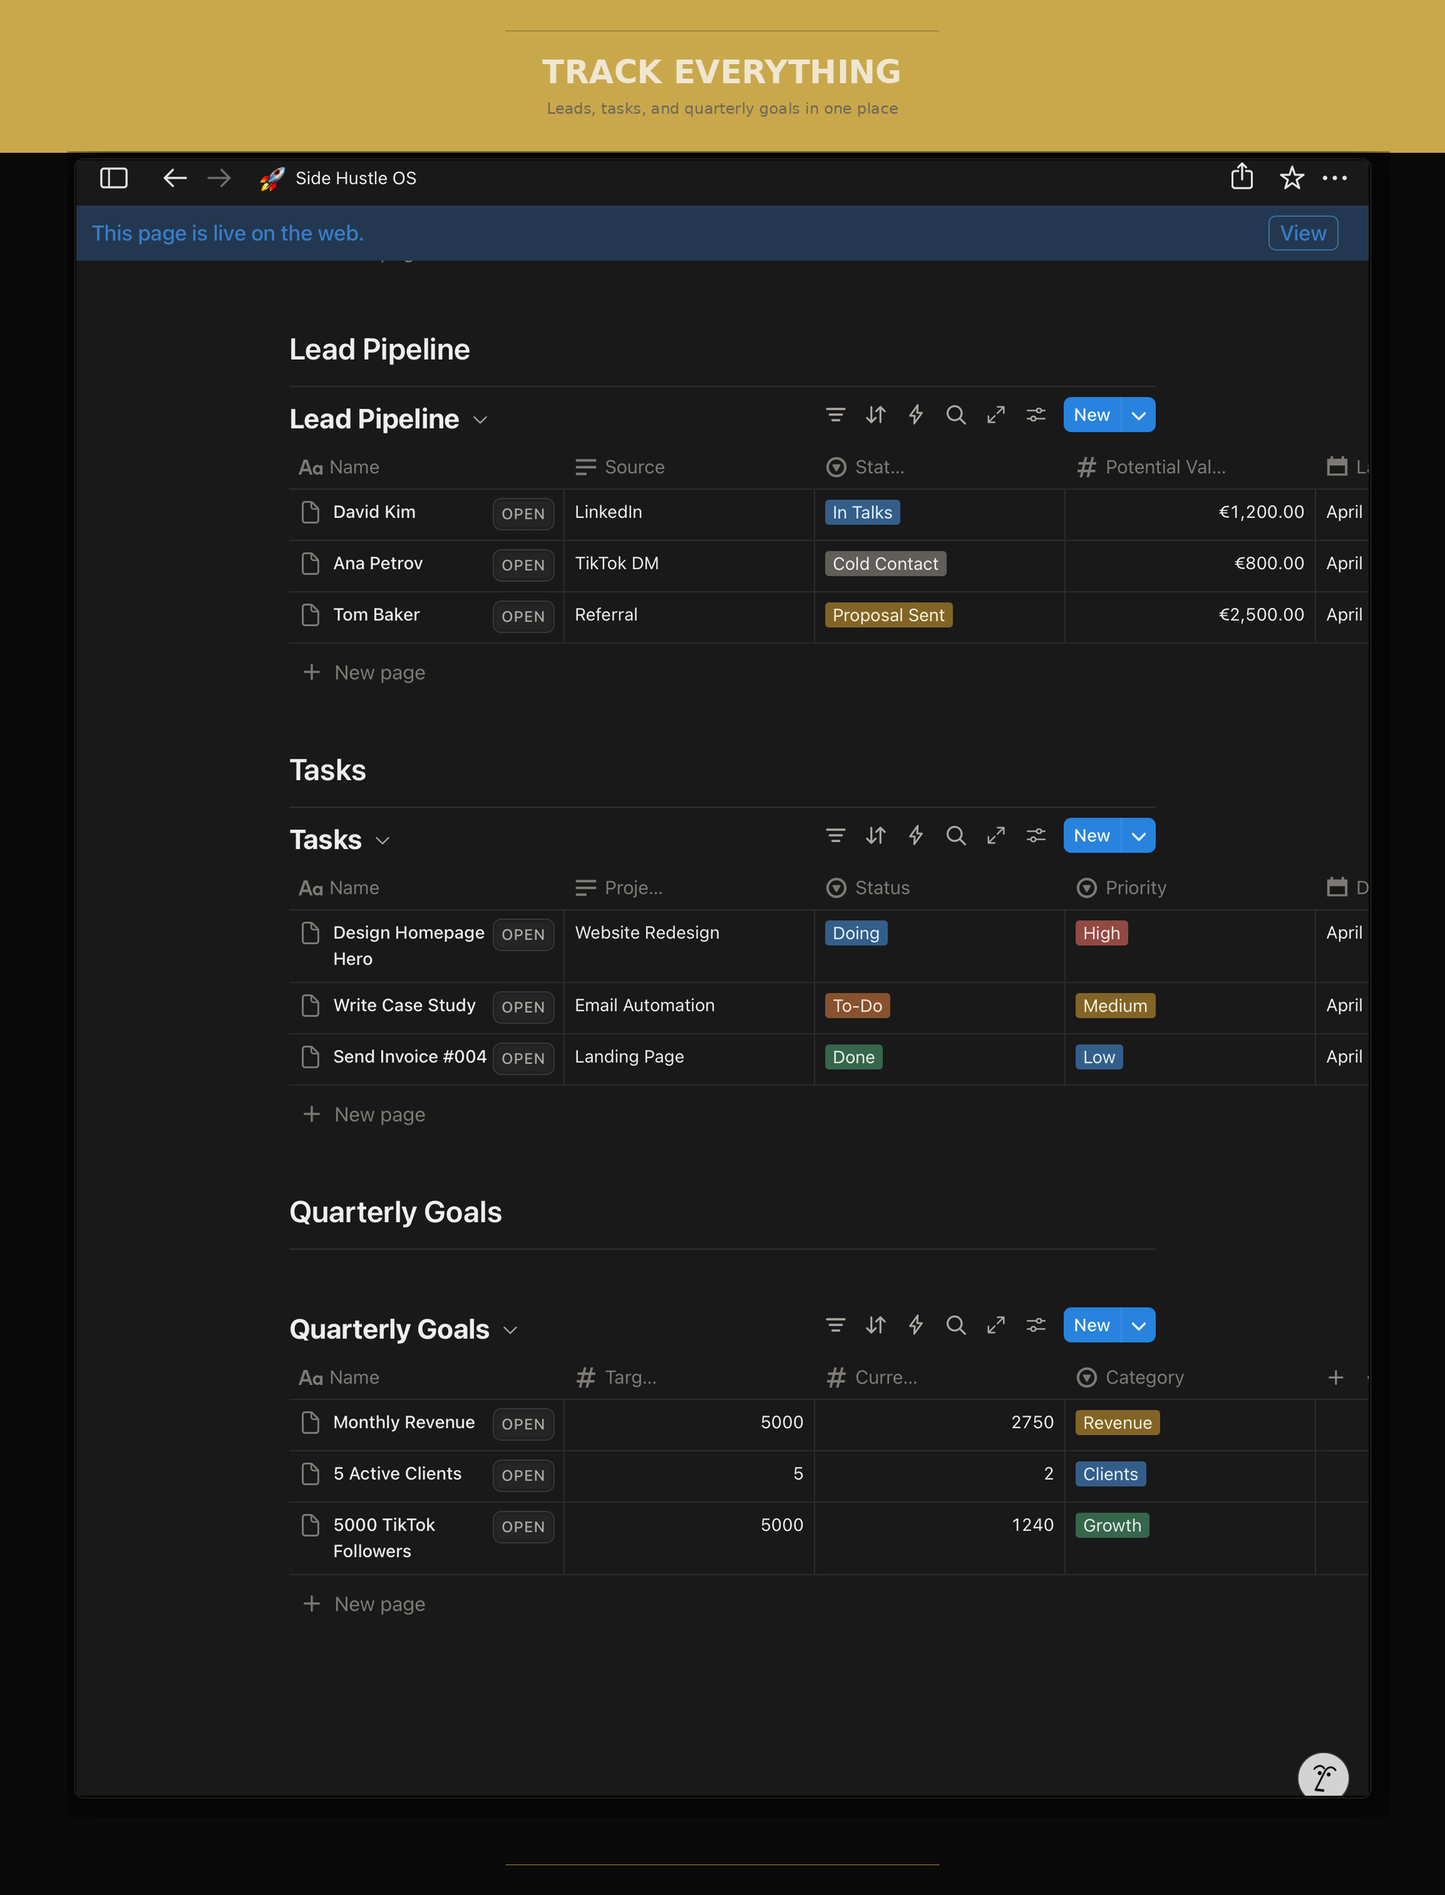Create a new Quarterly Goals entry with New
This screenshot has width=1445, height=1895.
1092,1325
